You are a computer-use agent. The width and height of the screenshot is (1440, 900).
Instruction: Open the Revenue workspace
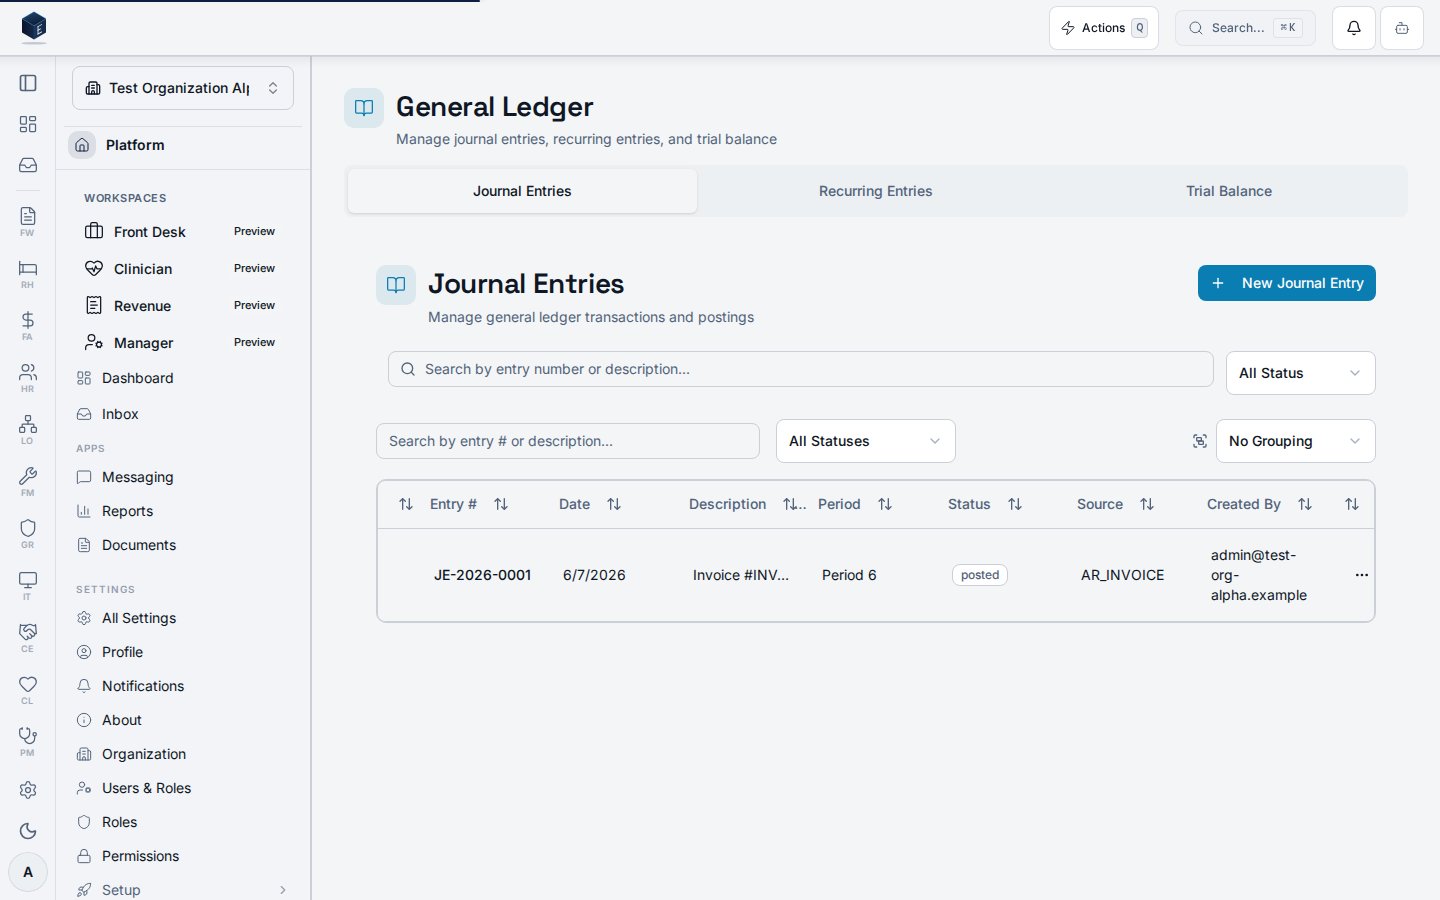183,306
